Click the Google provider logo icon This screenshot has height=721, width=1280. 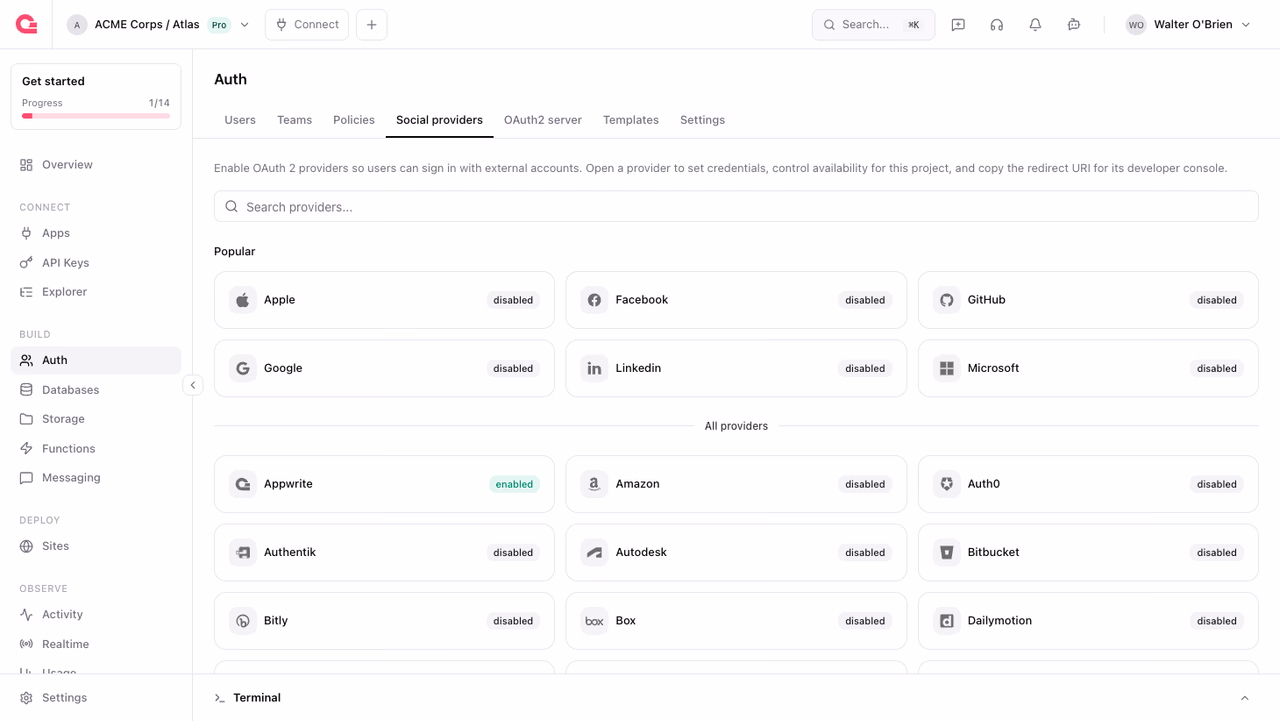point(243,368)
